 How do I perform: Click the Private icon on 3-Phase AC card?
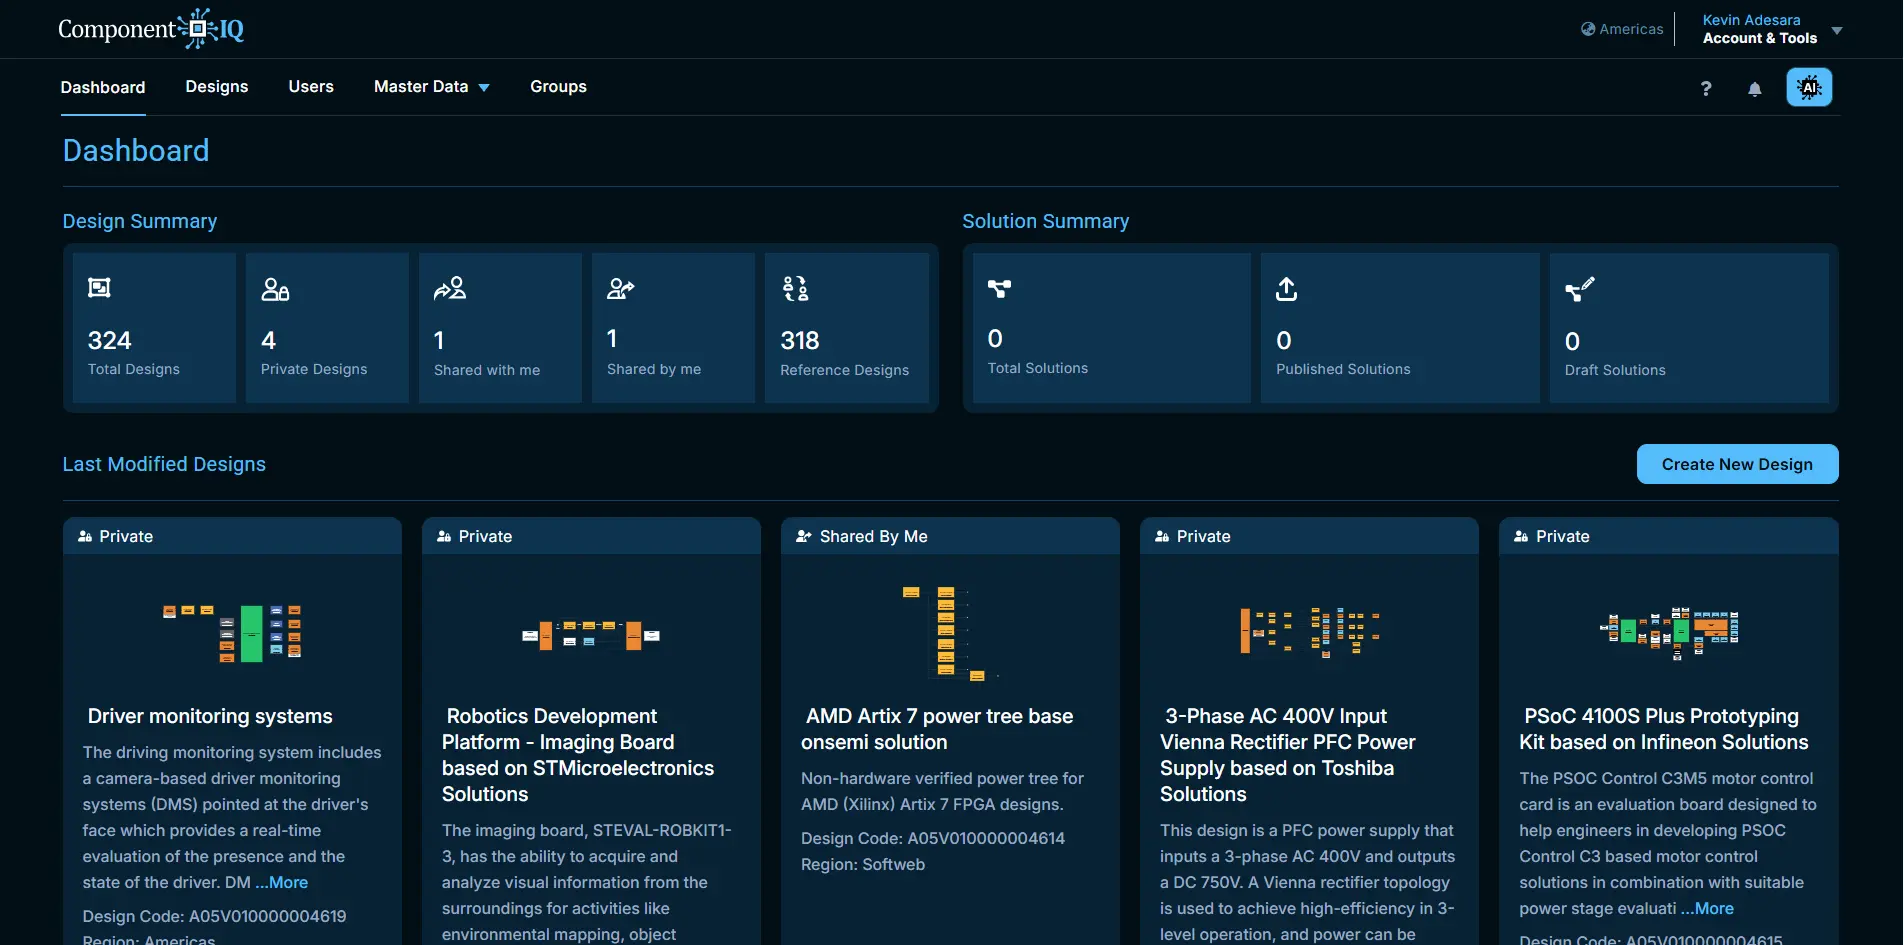pos(1162,537)
